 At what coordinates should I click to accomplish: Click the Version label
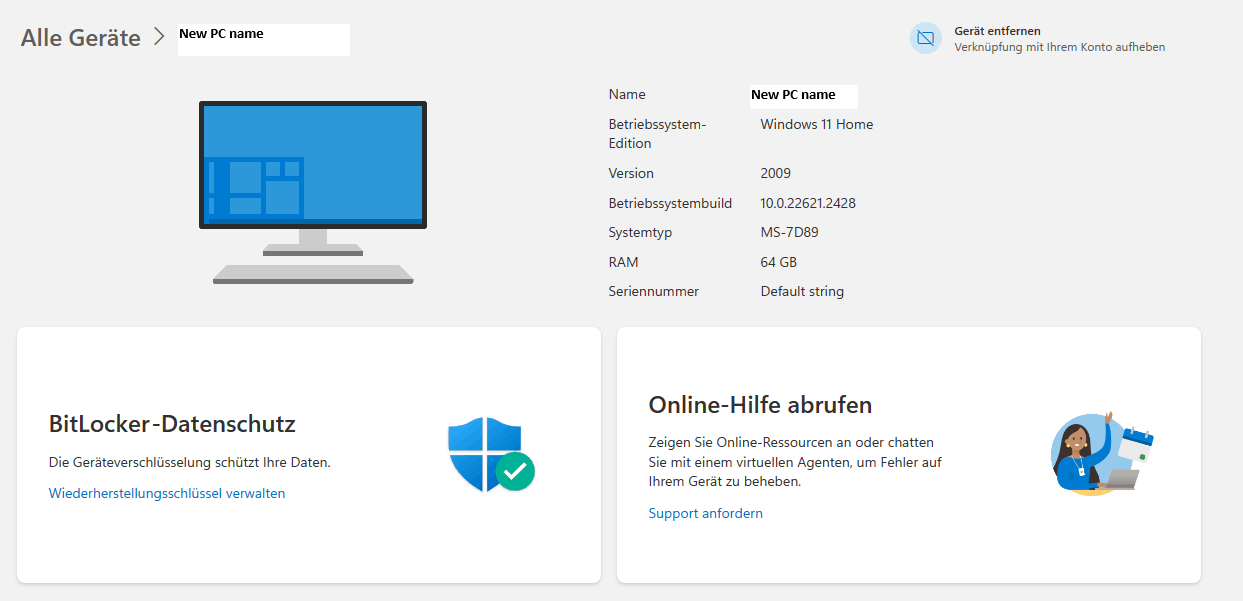tap(631, 173)
